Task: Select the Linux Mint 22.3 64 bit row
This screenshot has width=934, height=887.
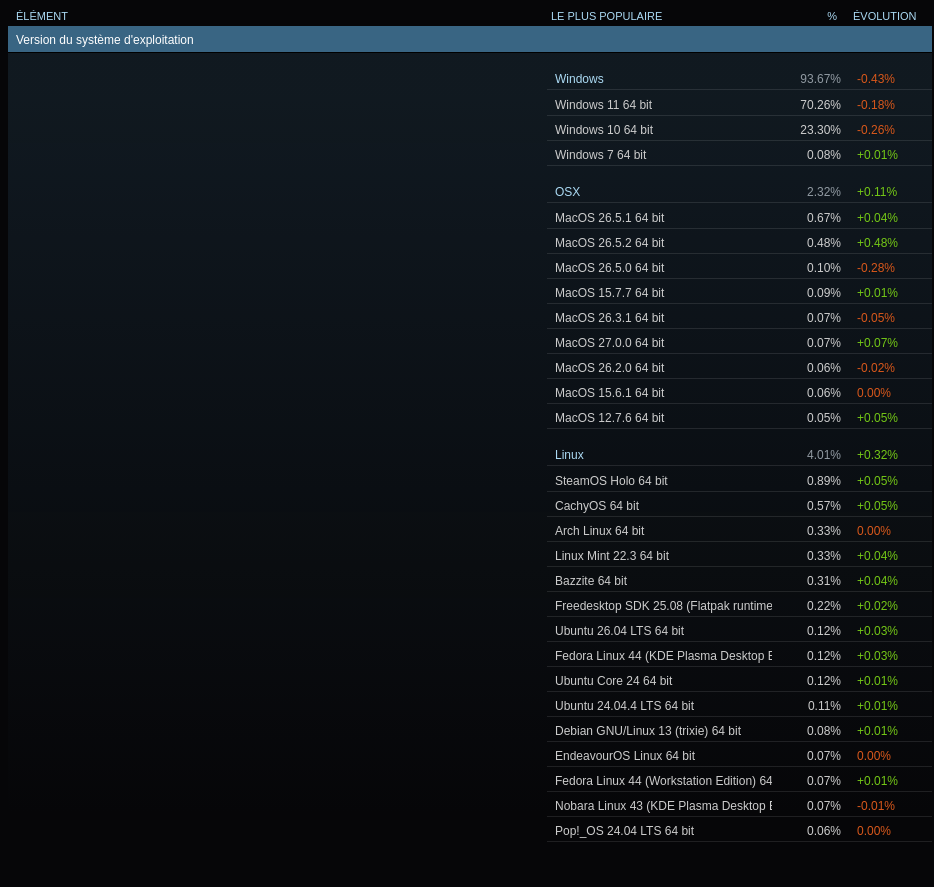Action: (x=739, y=555)
